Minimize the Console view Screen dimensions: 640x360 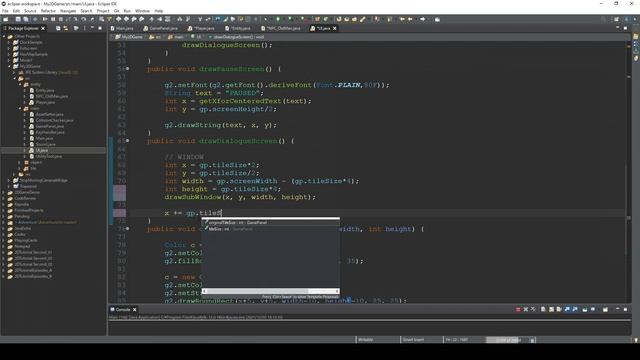(x=617, y=309)
